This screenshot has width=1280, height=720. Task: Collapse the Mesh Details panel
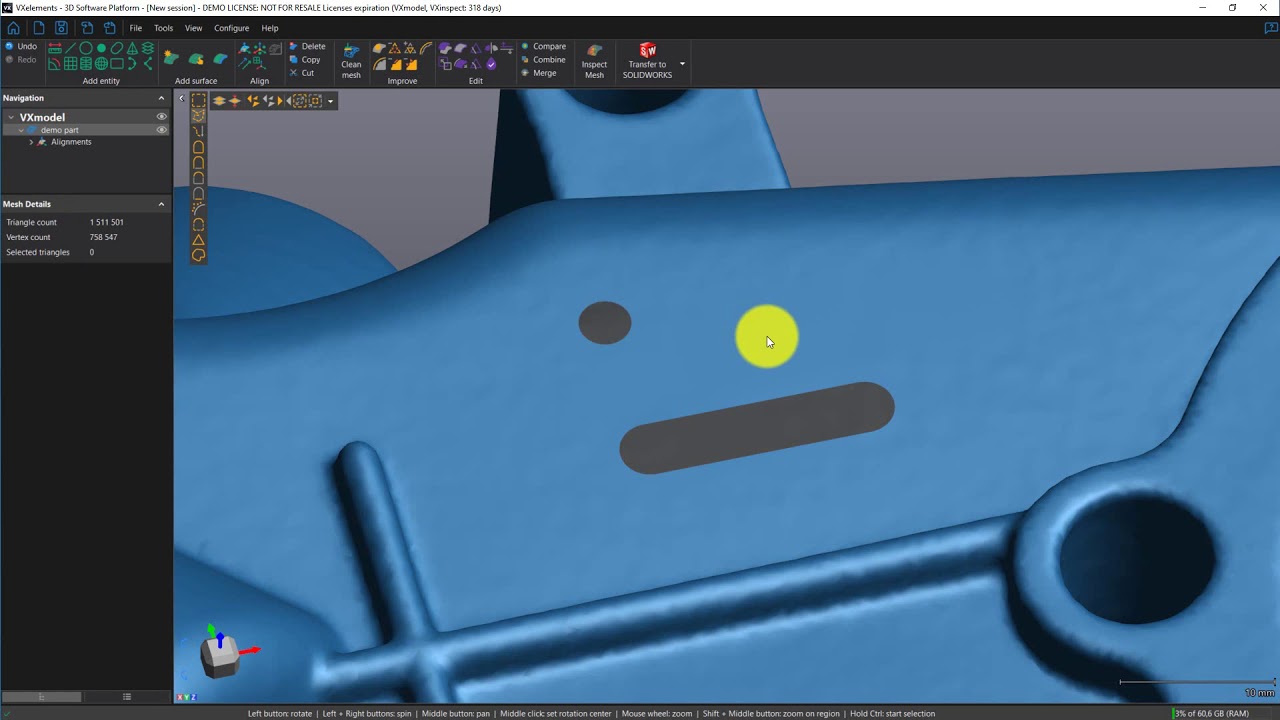click(x=161, y=204)
